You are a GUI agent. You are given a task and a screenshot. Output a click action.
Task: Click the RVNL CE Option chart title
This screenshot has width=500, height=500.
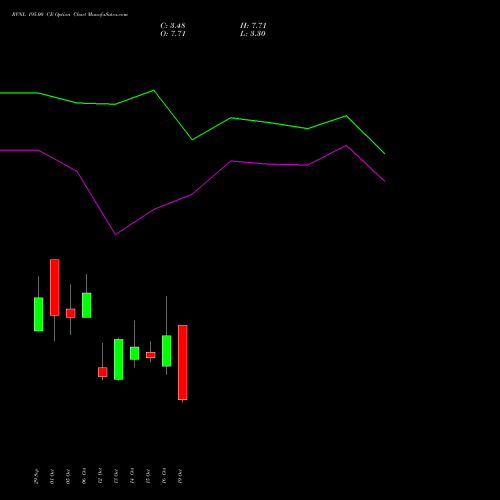70,15
